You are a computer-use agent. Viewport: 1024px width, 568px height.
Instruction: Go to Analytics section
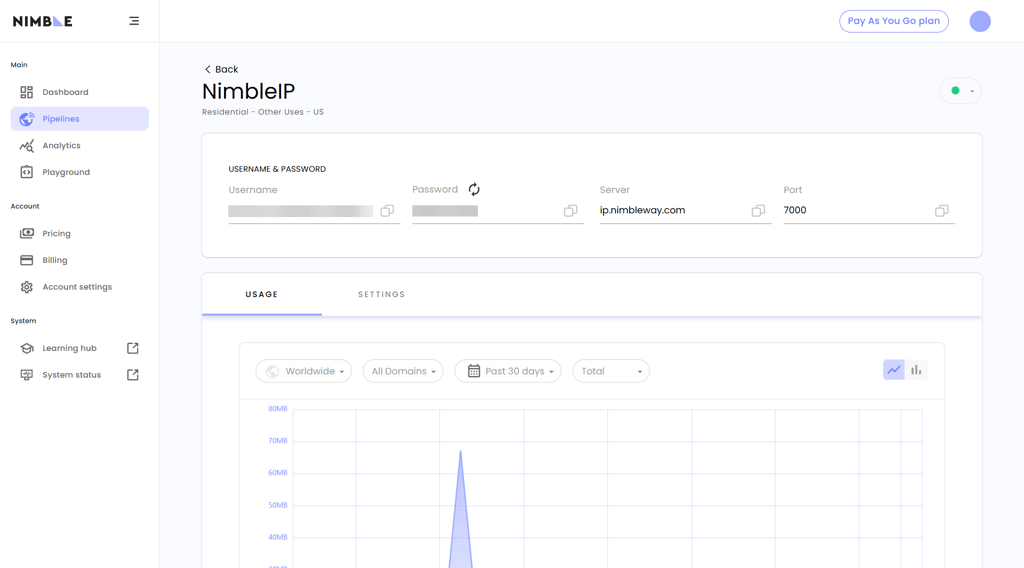point(80,146)
